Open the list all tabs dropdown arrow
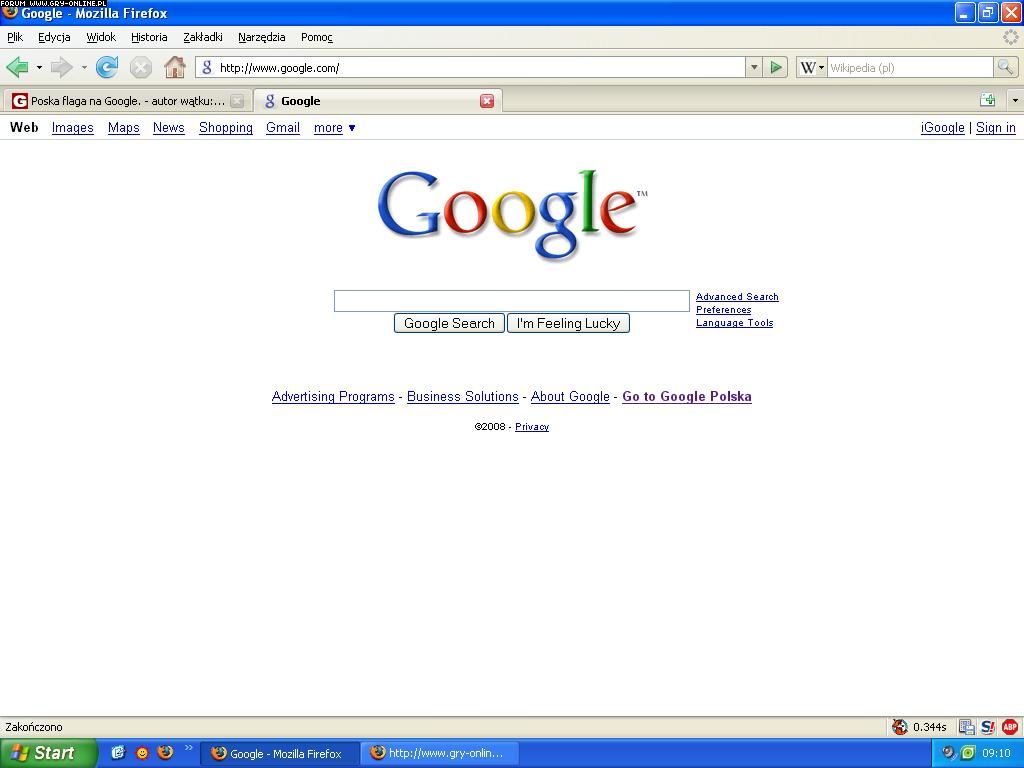The image size is (1024, 768). pos(1015,101)
